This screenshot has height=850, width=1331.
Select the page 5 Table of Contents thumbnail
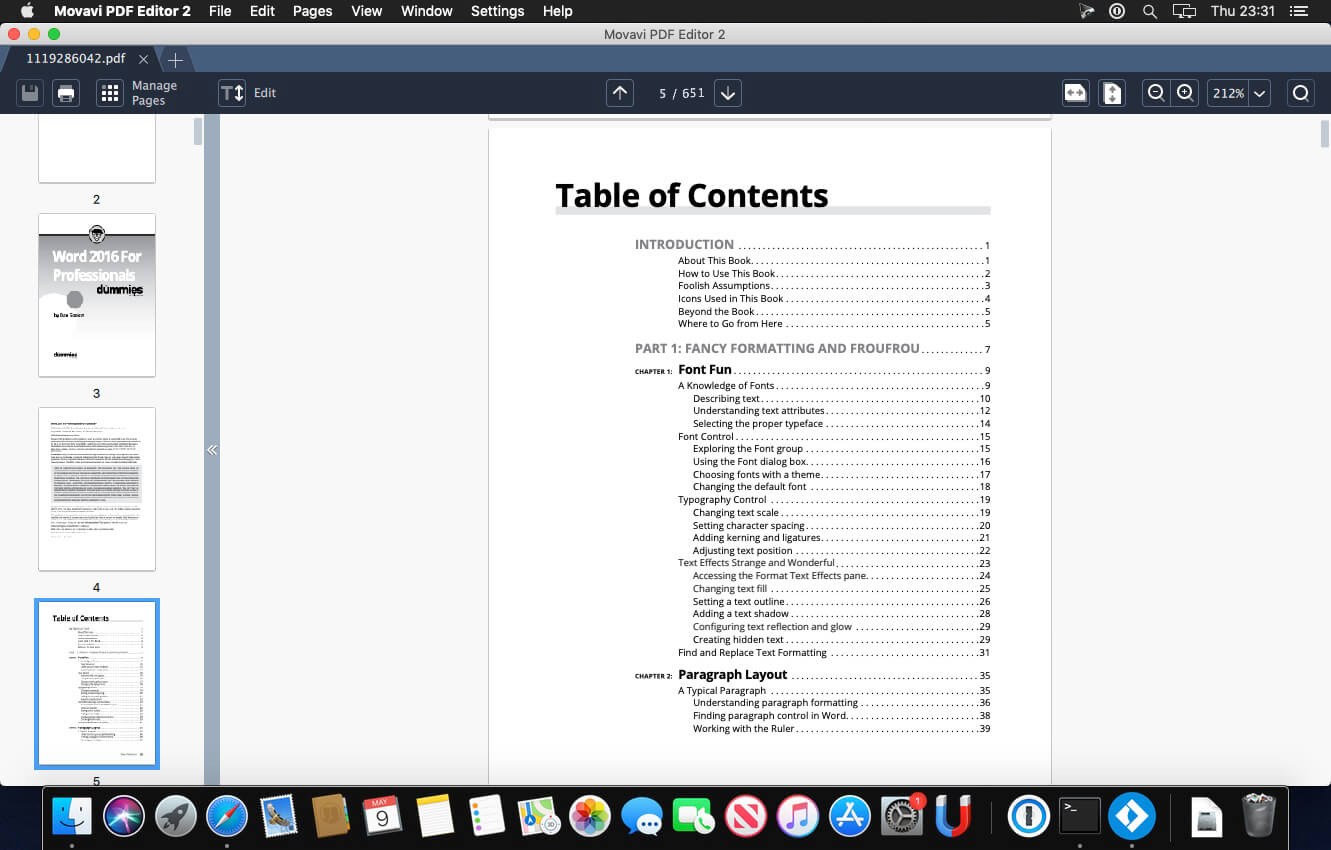click(97, 684)
